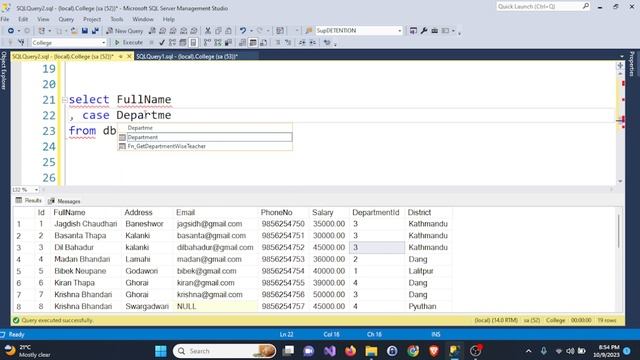Switch output to Results to Text
The width and height of the screenshot is (640, 360).
(242, 42)
